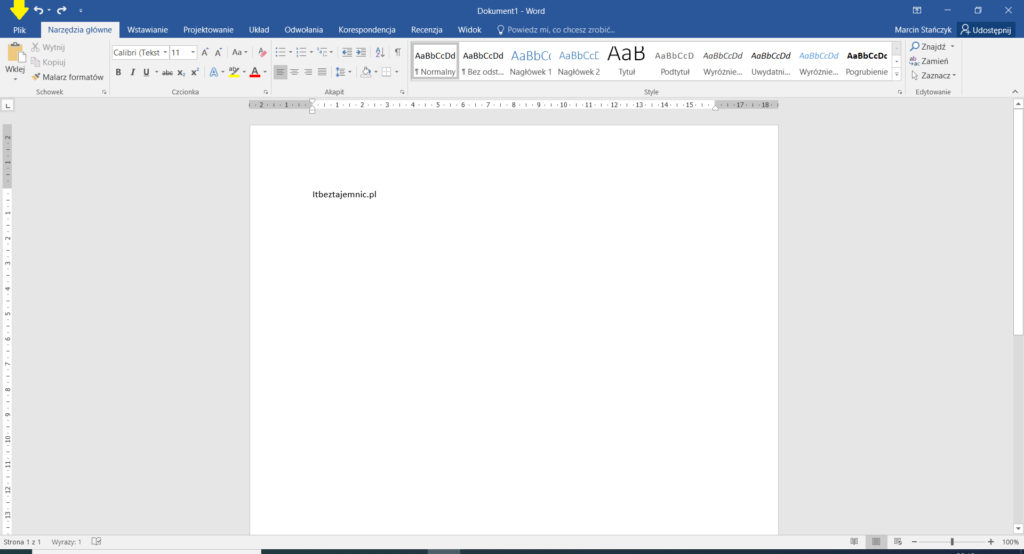Click the increase indent icon

coord(359,52)
